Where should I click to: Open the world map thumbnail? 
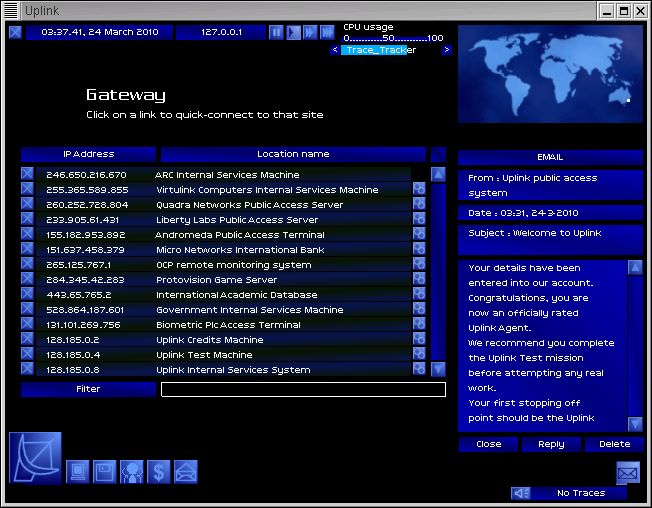tap(551, 74)
